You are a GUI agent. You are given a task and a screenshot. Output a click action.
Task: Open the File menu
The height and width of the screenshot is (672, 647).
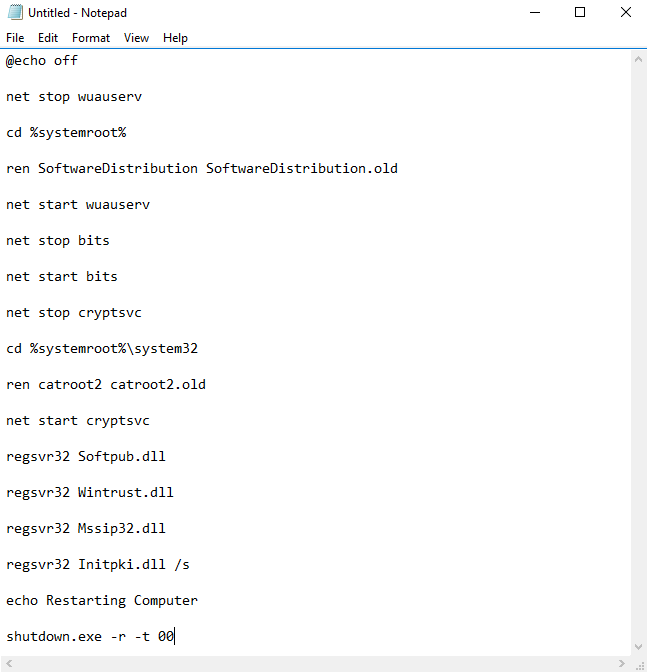tap(15, 38)
